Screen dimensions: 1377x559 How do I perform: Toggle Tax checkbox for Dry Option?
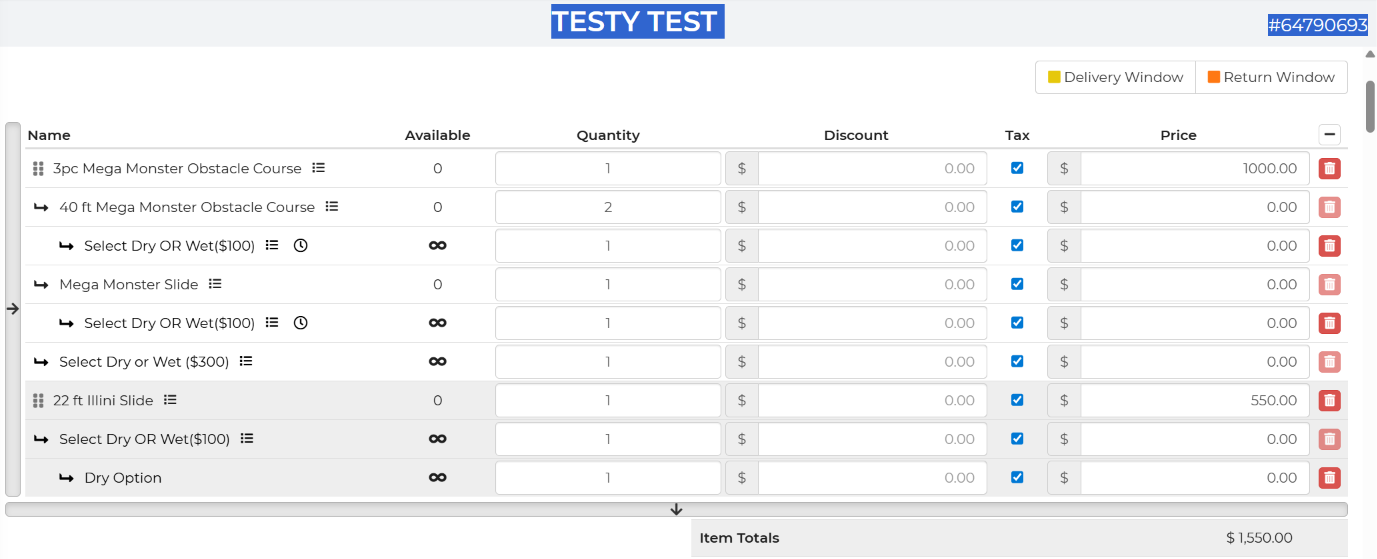[1017, 477]
